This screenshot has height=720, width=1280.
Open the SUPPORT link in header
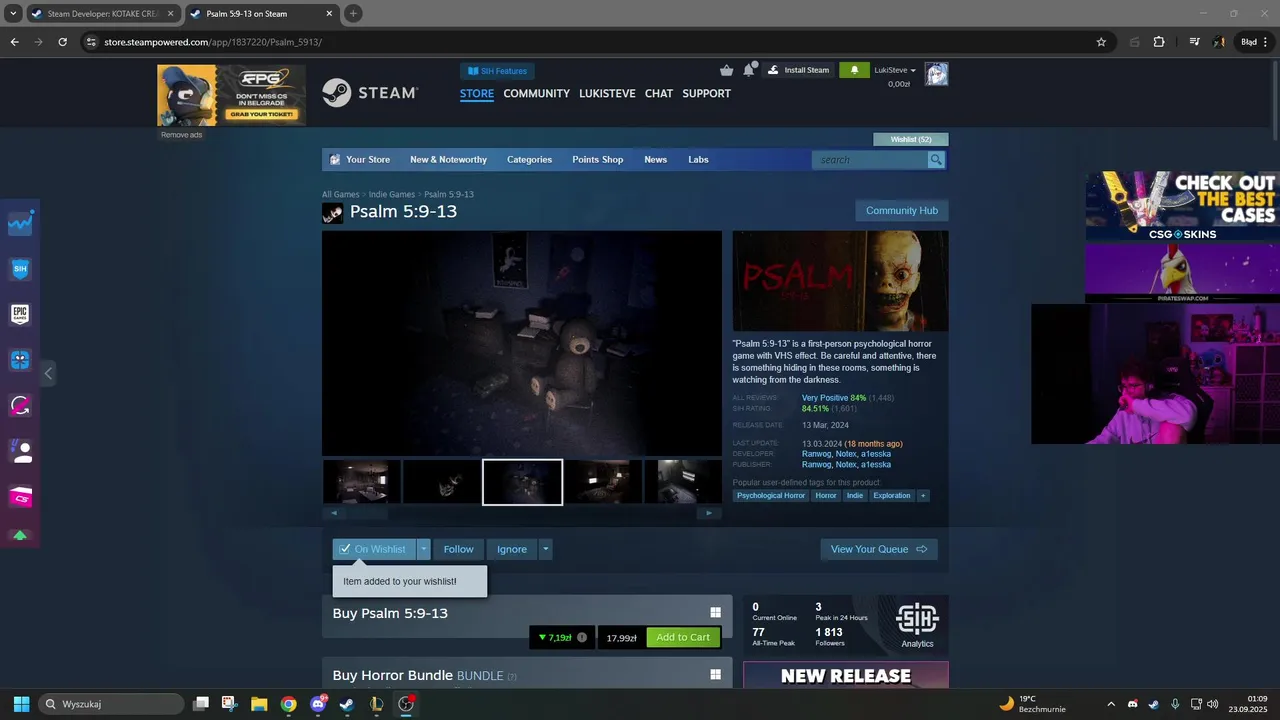point(706,94)
